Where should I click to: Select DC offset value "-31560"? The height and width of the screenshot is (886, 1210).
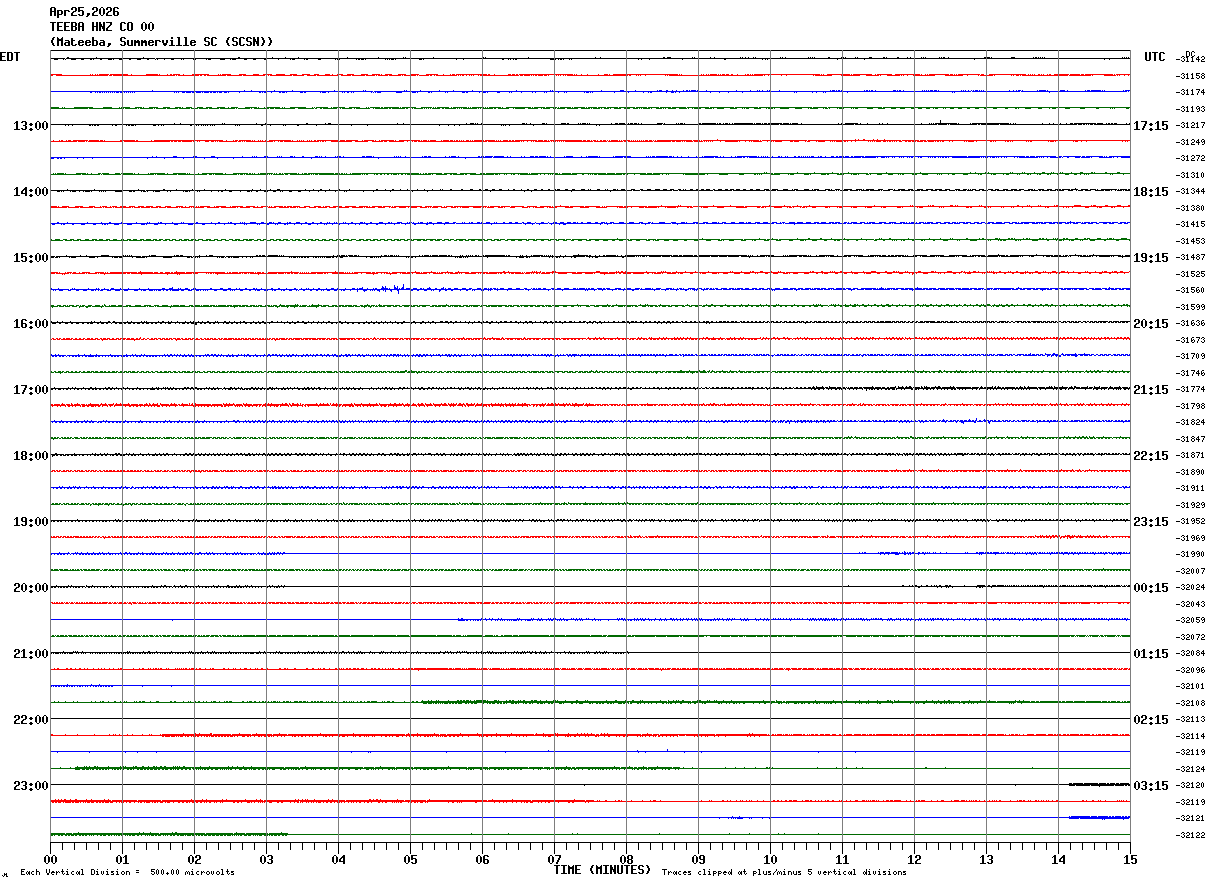point(1191,291)
